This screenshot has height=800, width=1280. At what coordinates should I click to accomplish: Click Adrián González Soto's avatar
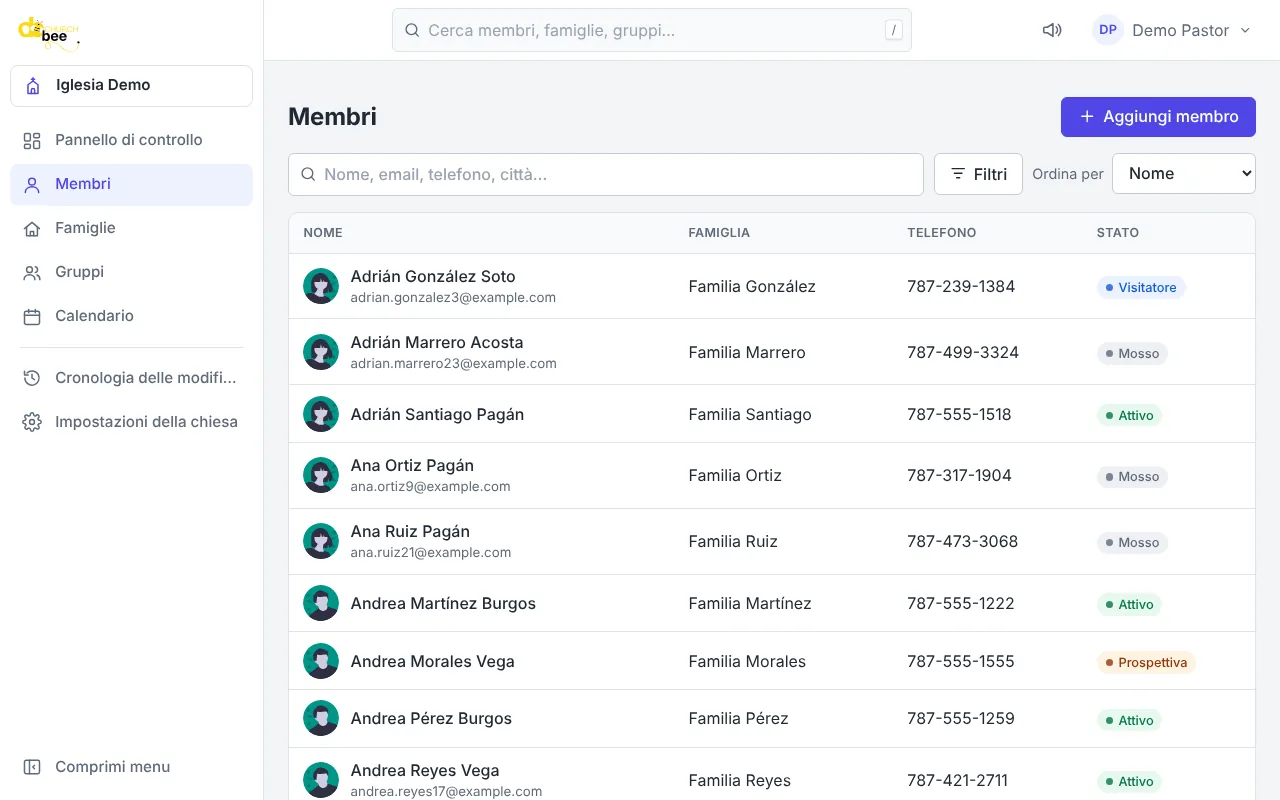point(321,286)
